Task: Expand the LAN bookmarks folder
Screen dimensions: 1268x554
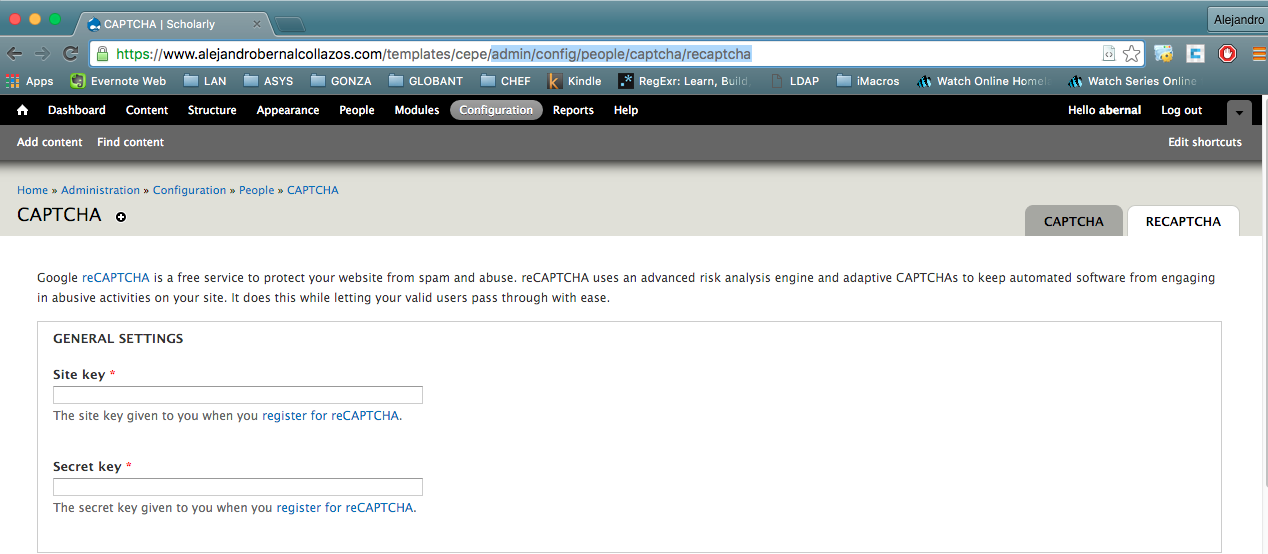Action: point(204,81)
